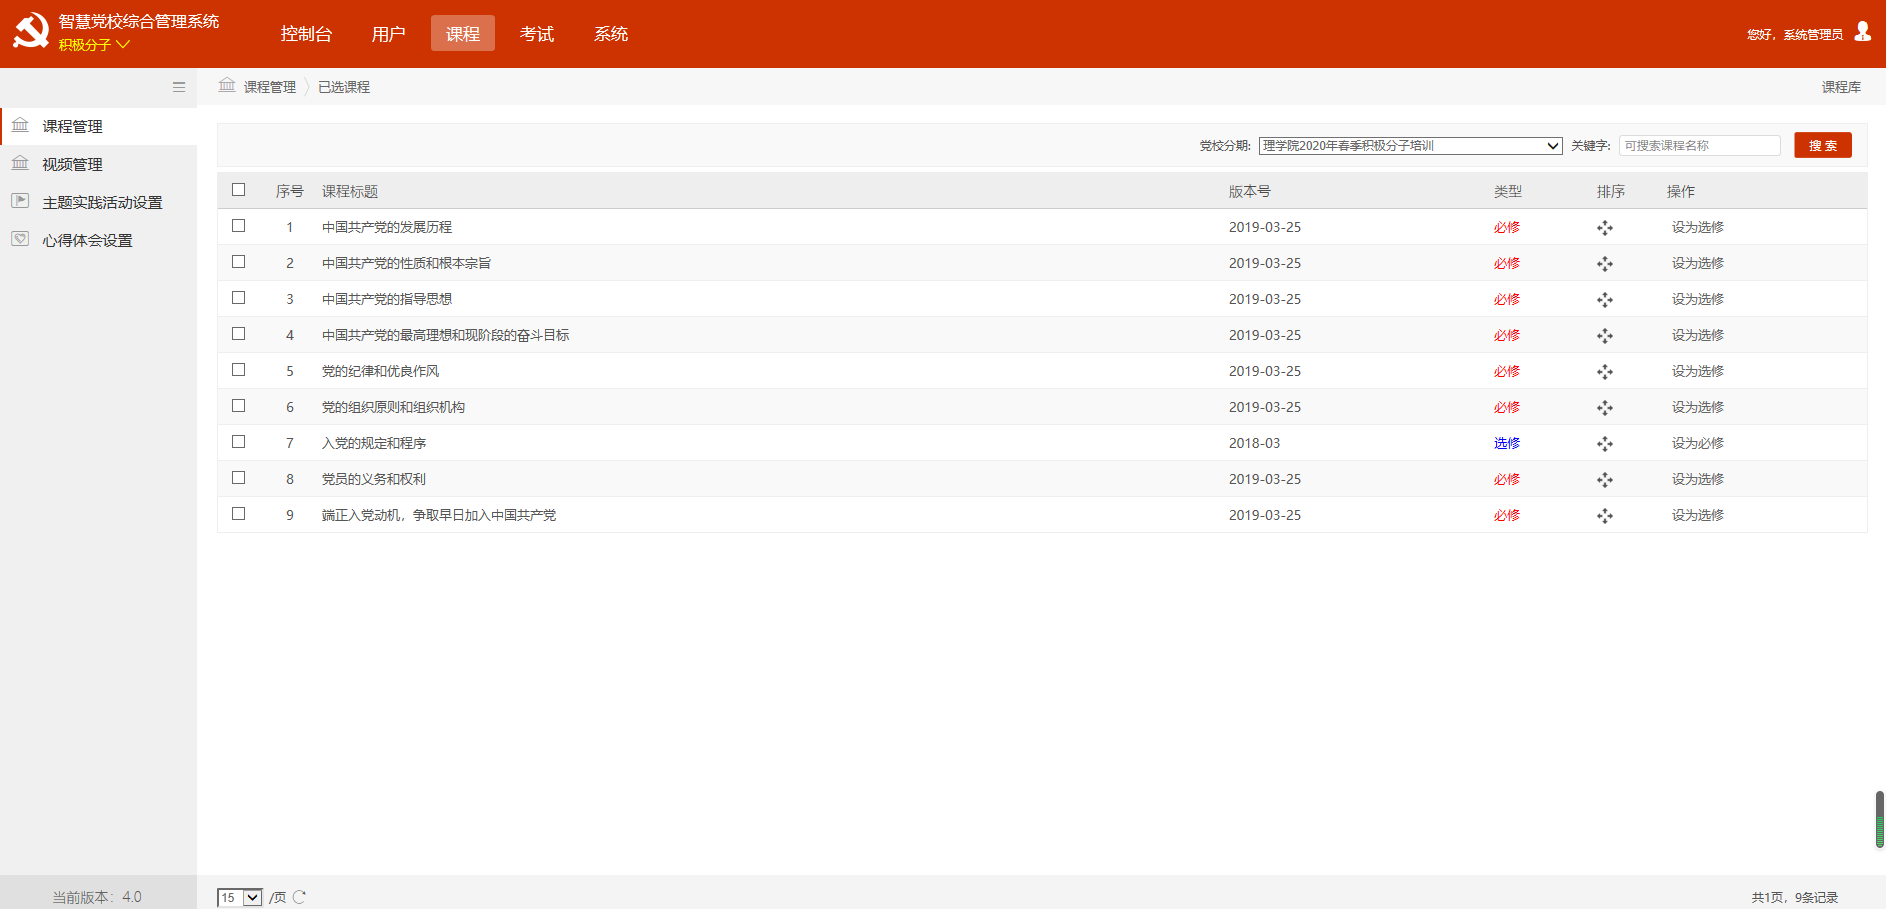Click the sort move icon for row 7
Image resolution: width=1886 pixels, height=909 pixels.
point(1605,444)
